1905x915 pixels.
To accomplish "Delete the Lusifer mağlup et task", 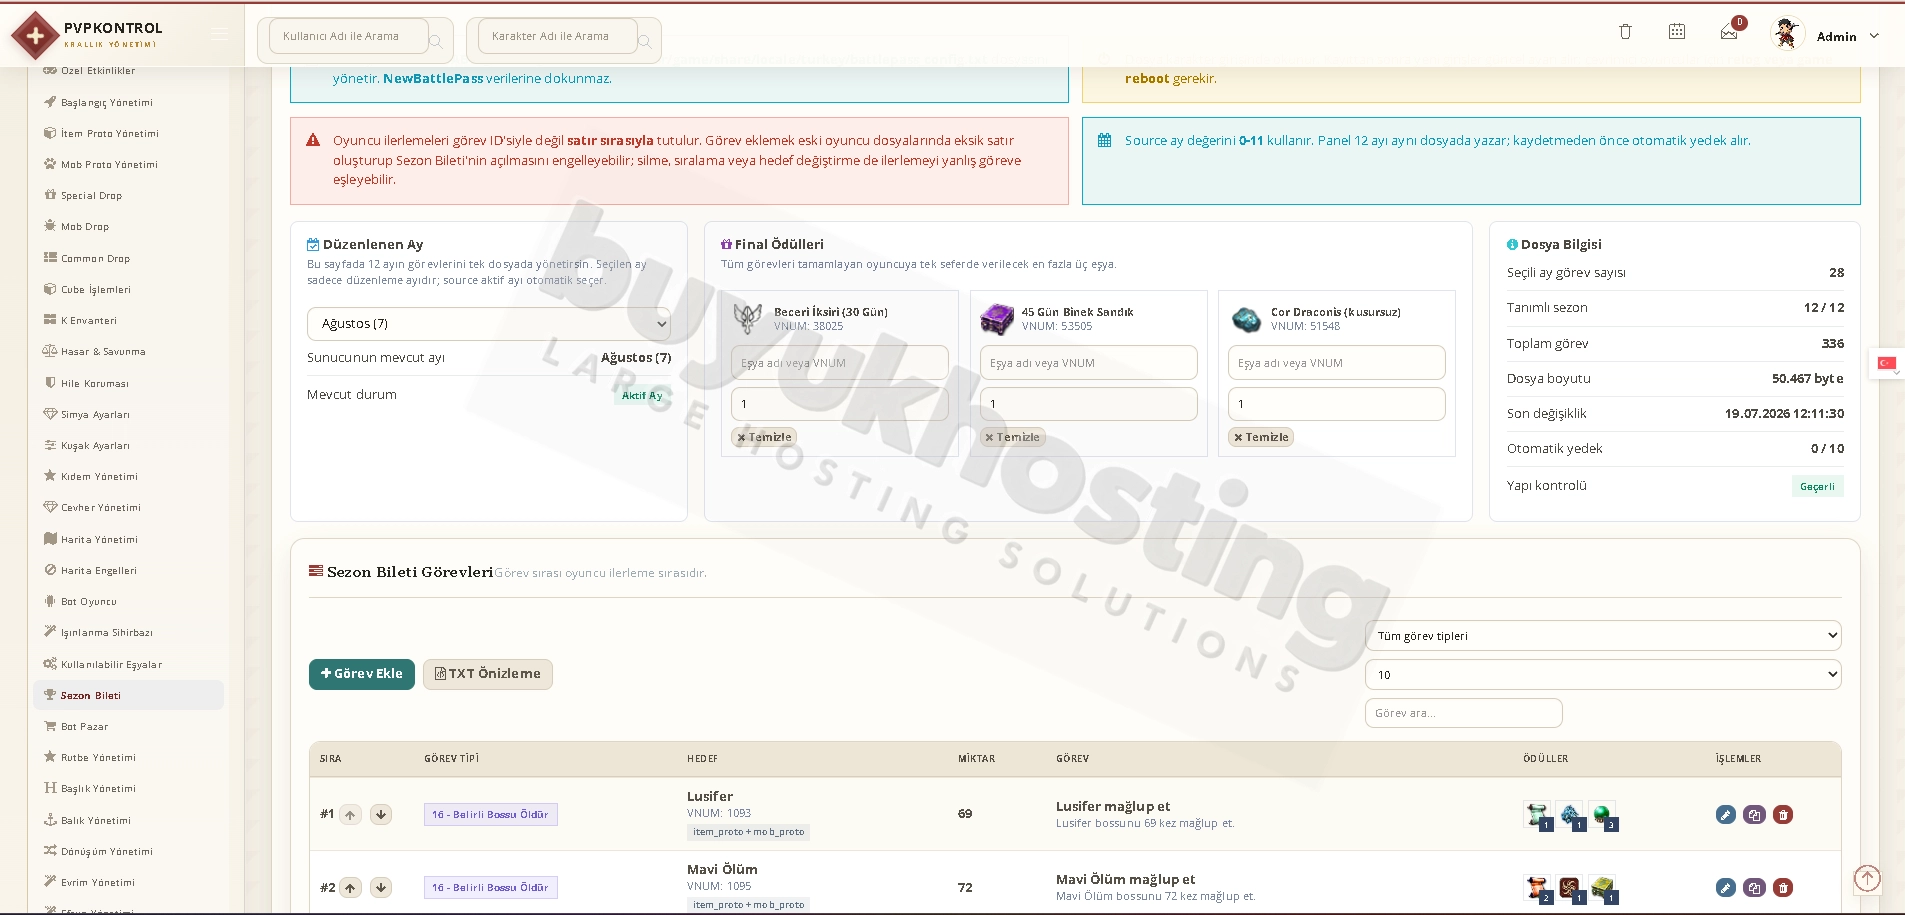I will click(1783, 814).
